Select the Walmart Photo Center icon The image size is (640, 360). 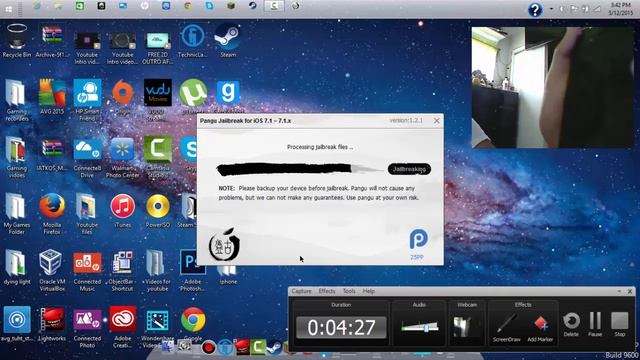[x=122, y=158]
